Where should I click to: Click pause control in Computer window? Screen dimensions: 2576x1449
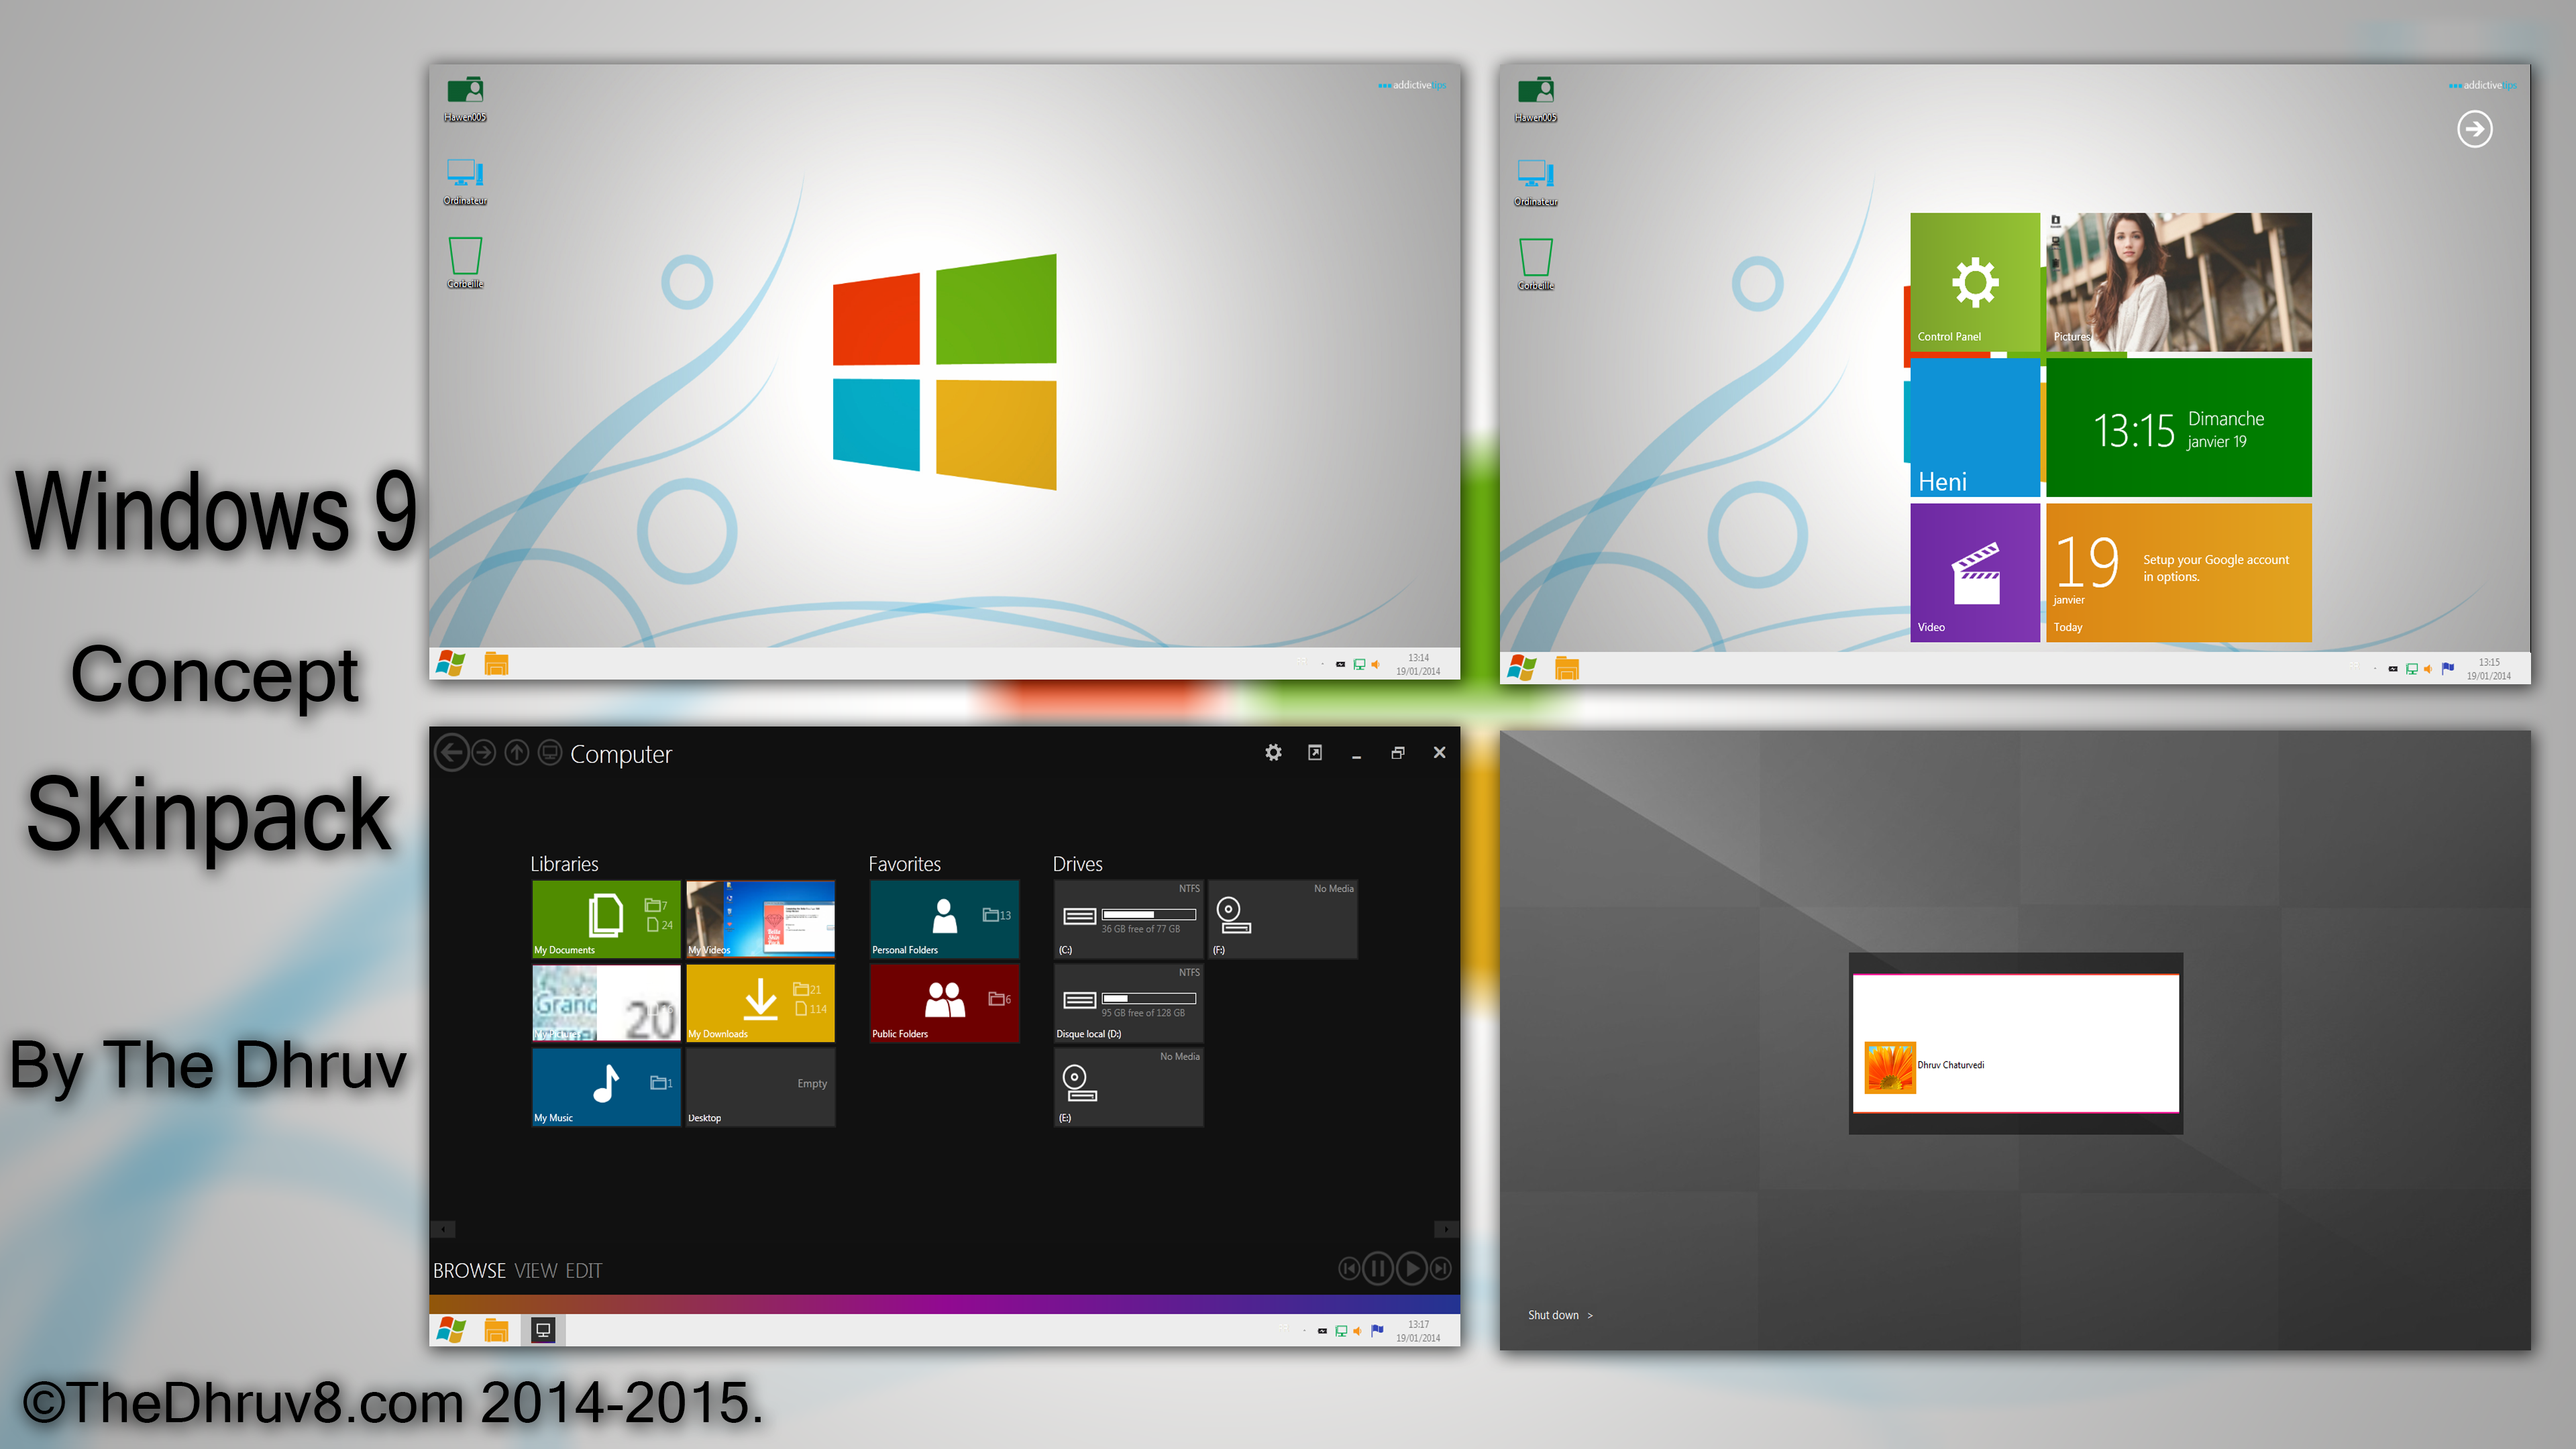(x=1378, y=1269)
